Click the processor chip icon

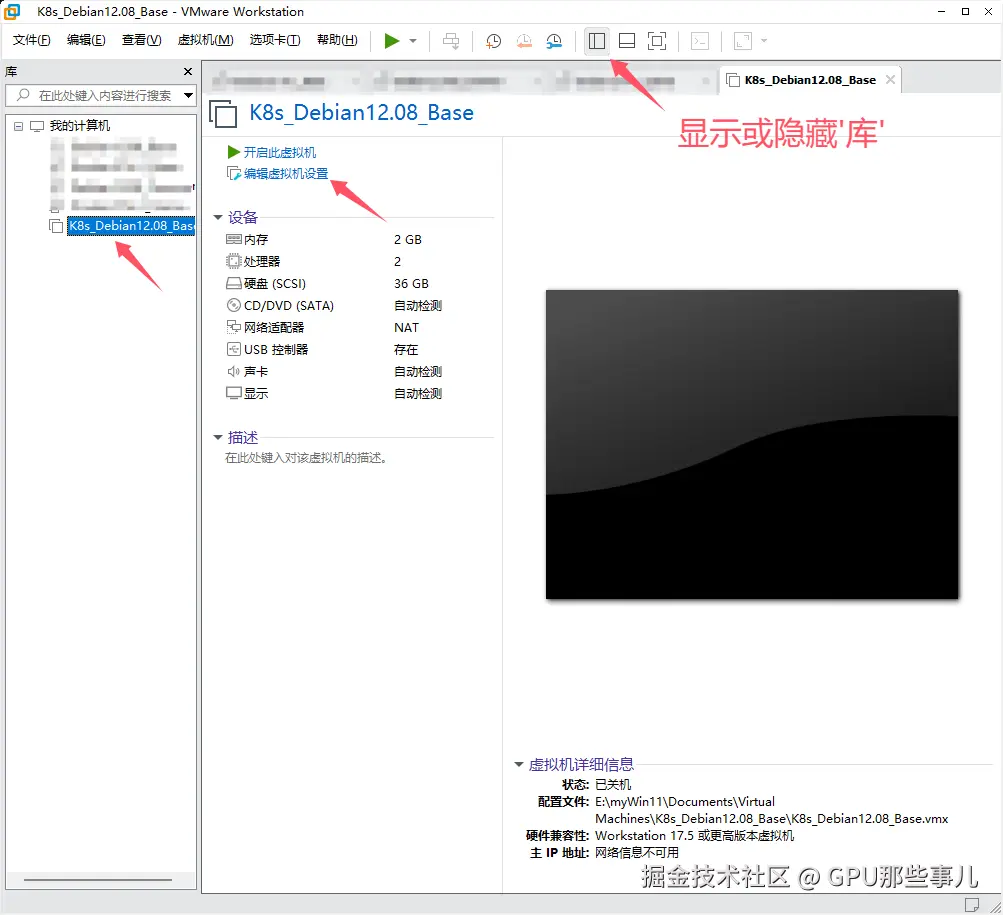tap(233, 261)
